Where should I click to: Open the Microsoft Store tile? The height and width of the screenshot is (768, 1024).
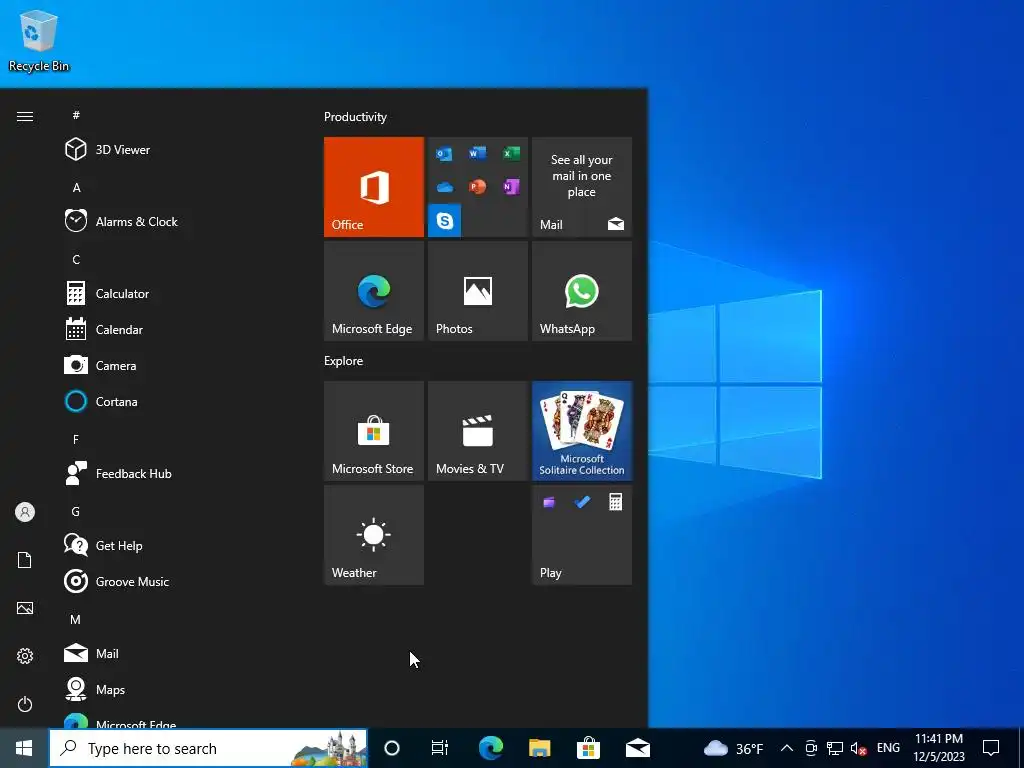click(x=374, y=431)
